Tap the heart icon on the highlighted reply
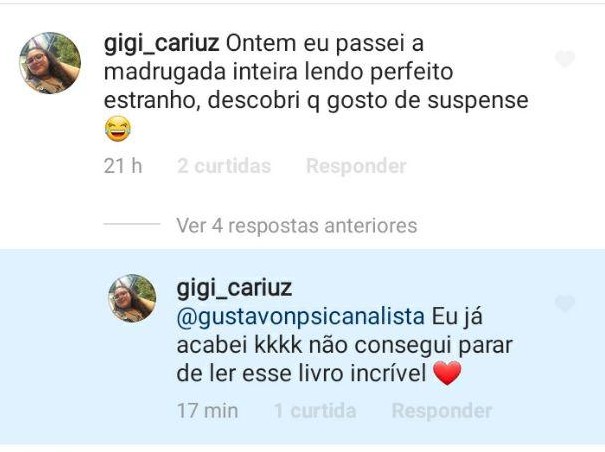605x452 pixels. [x=565, y=303]
